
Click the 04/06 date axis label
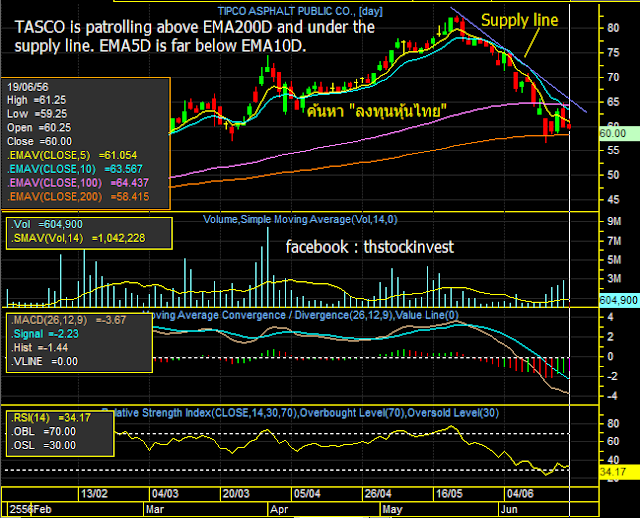click(x=520, y=494)
